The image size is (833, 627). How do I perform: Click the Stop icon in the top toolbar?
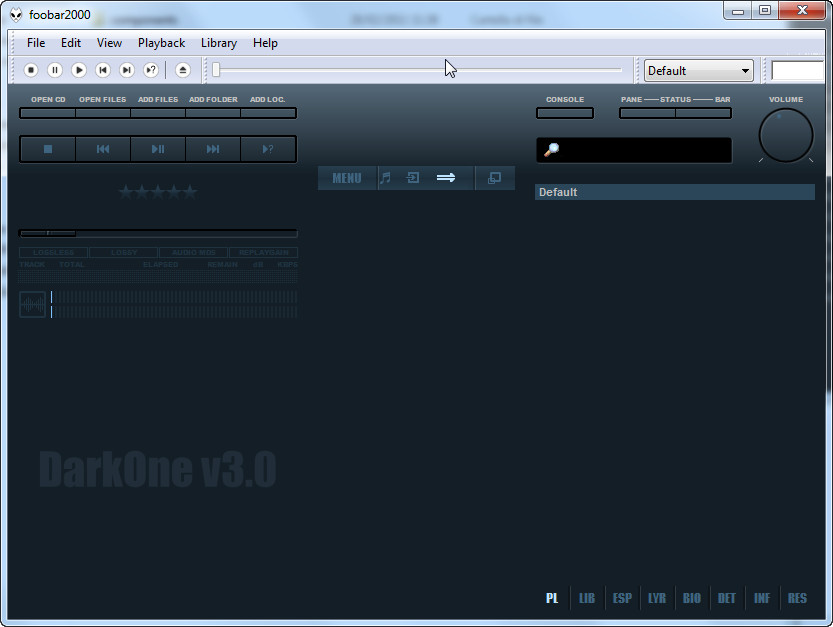(31, 70)
